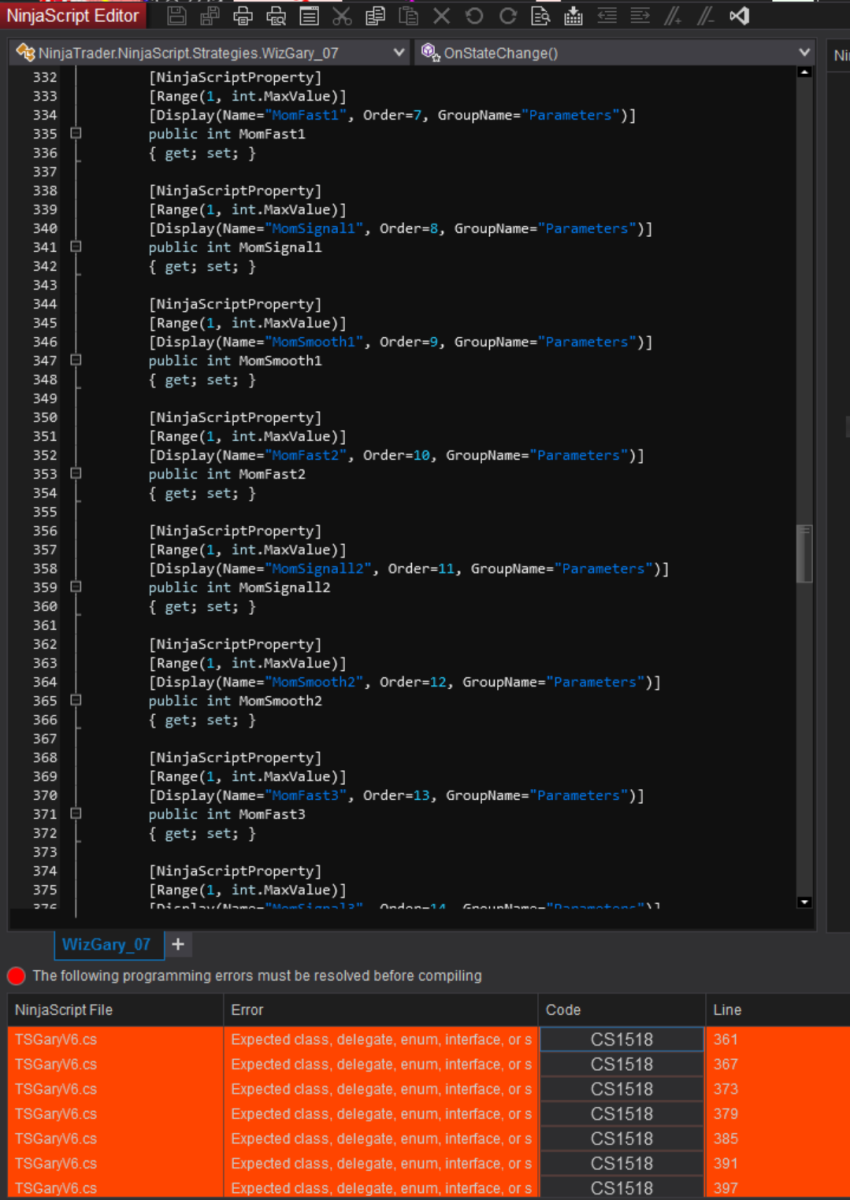Sort by the Line column header

[x=777, y=1010]
